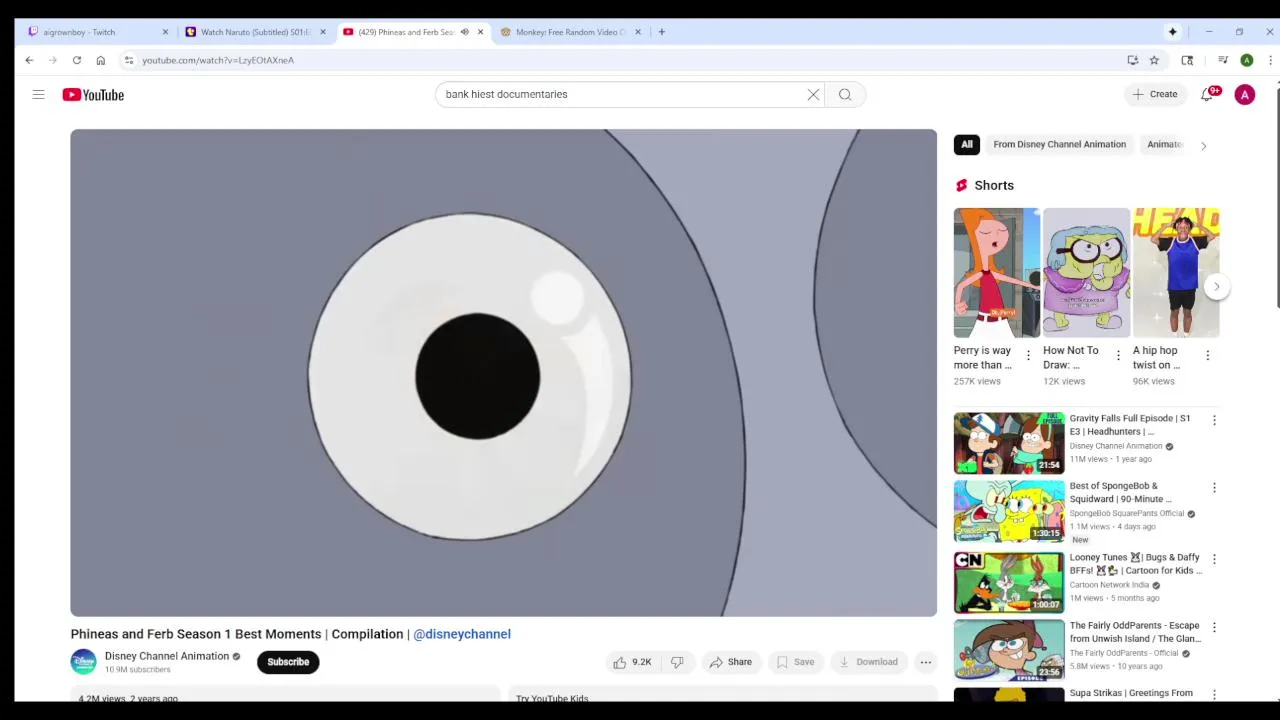The width and height of the screenshot is (1280, 720).
Task: View site information next to the URL
Action: (x=129, y=60)
